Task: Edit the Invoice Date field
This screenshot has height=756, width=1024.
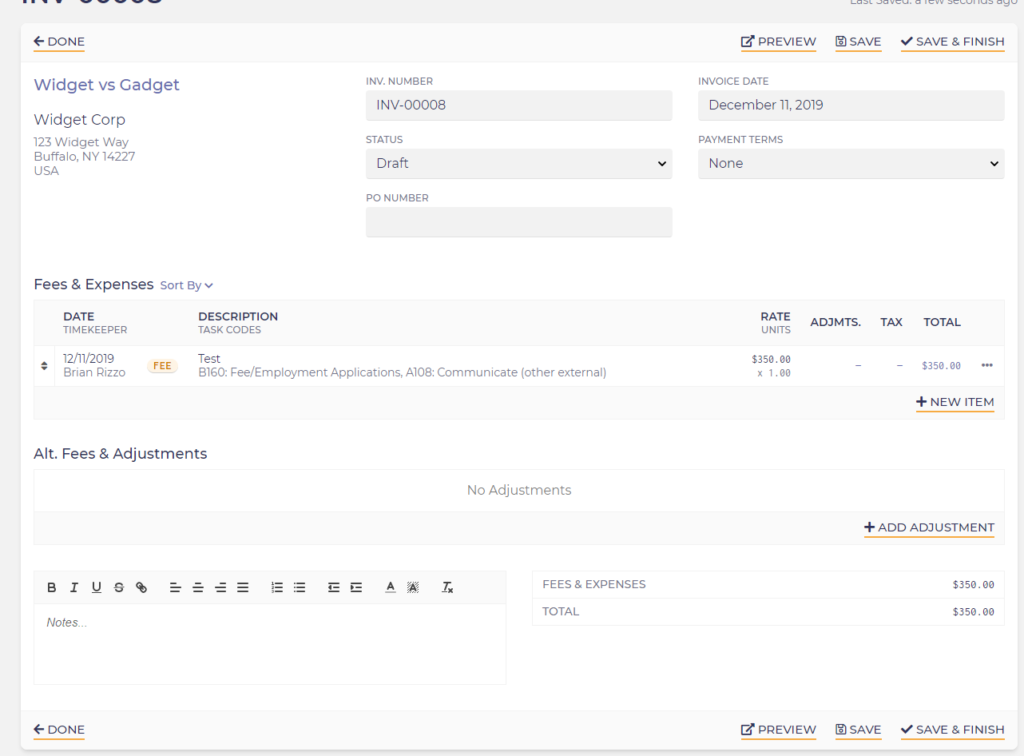Action: pos(851,105)
